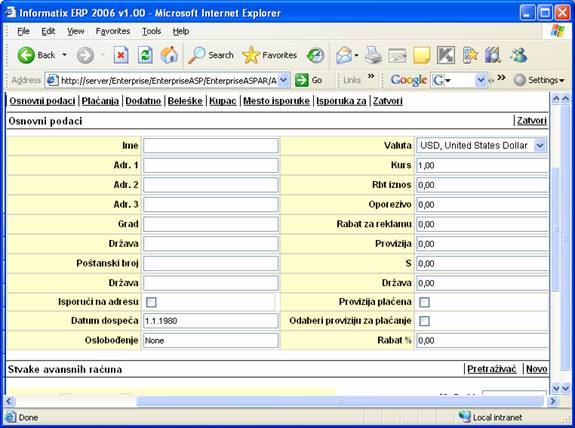575x428 pixels.
Task: Click the Edit page icon
Action: [x=398, y=56]
